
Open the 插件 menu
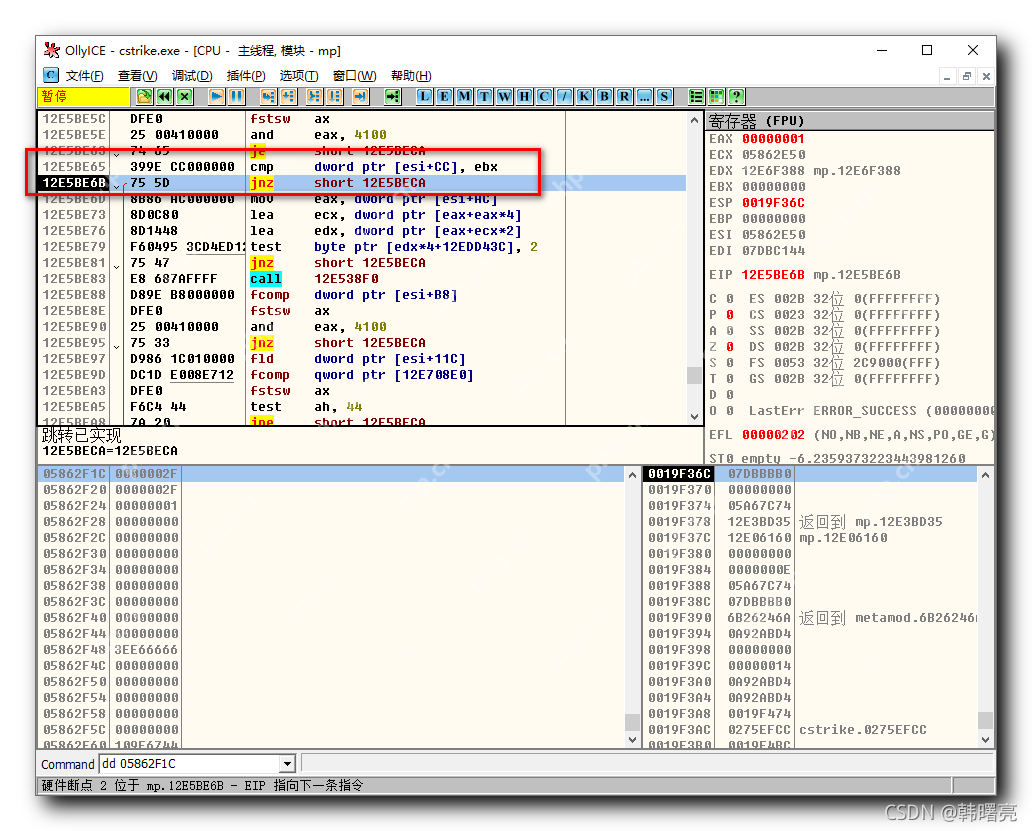[246, 76]
